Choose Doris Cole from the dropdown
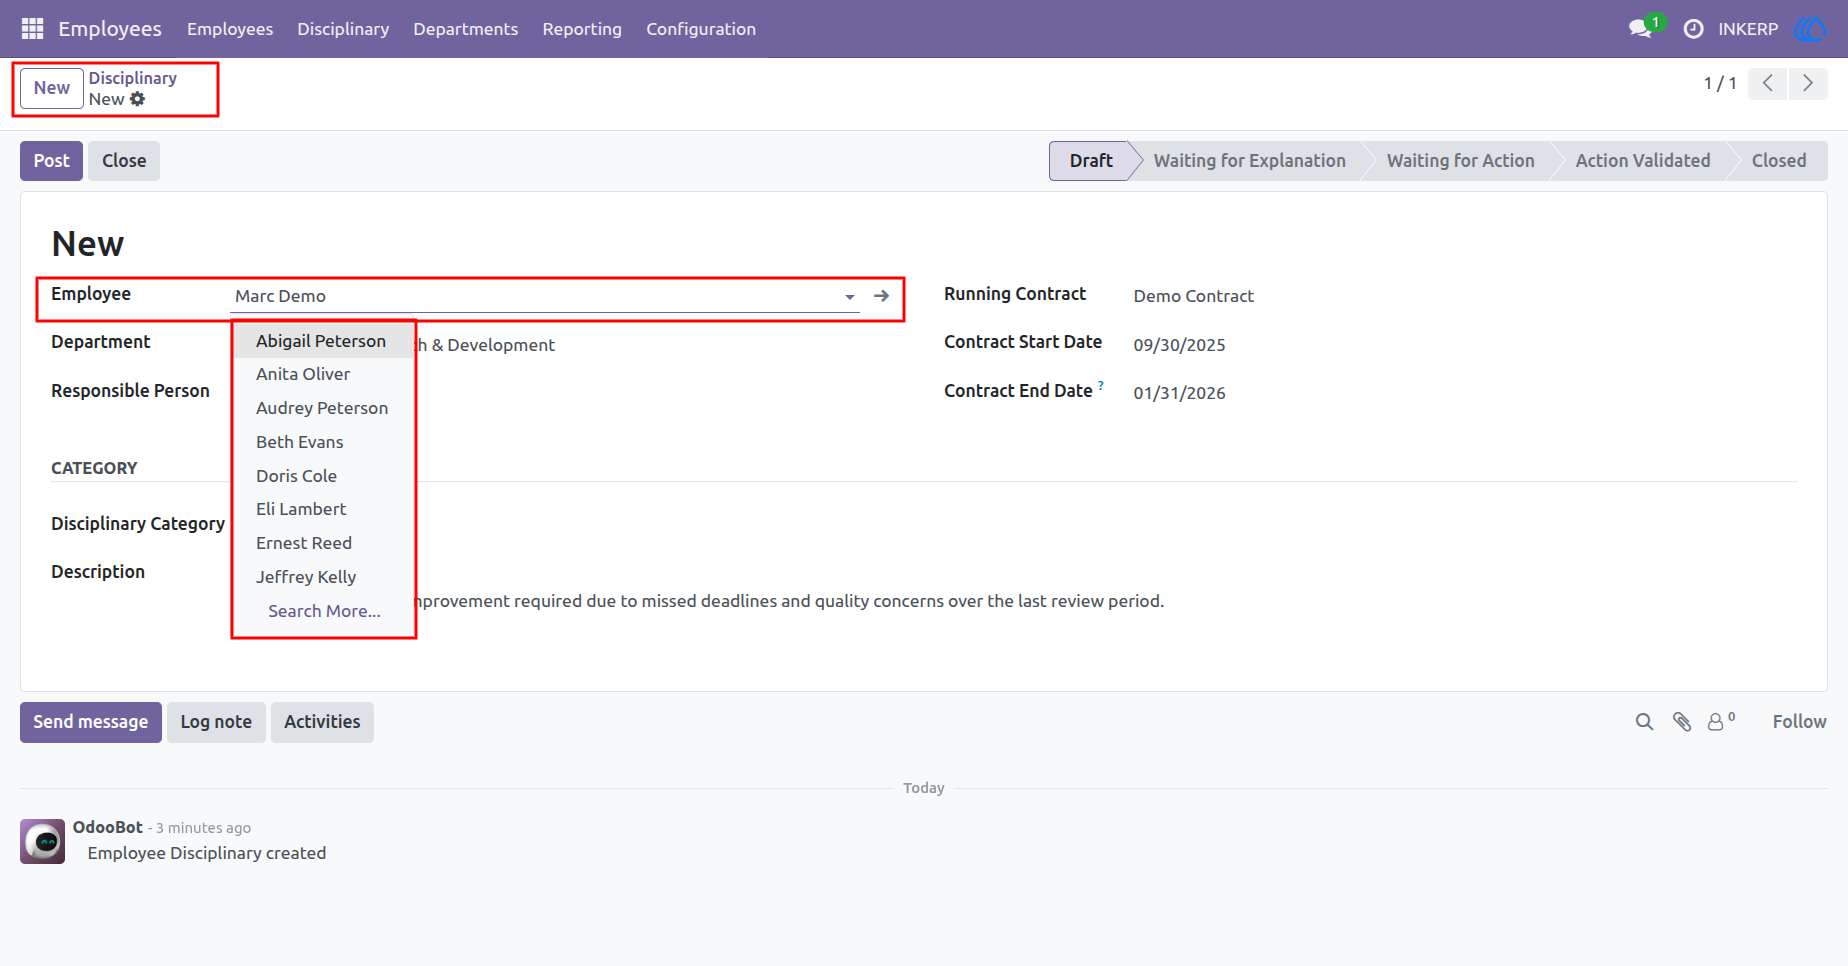This screenshot has height=966, width=1848. pos(323,476)
